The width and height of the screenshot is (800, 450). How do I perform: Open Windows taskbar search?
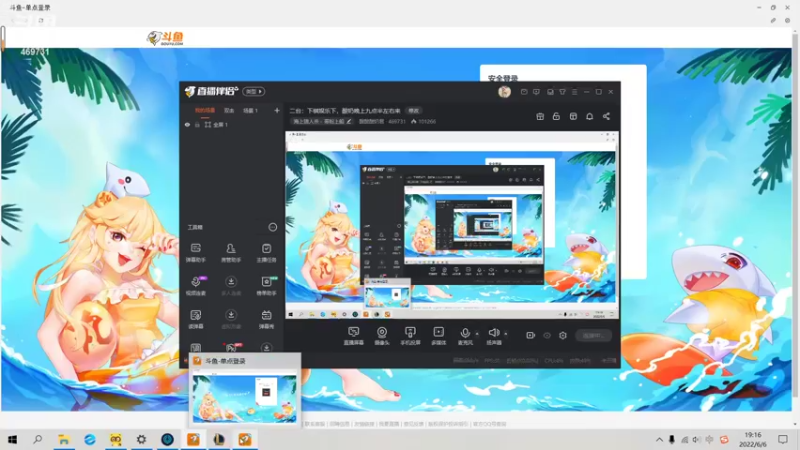[x=38, y=439]
